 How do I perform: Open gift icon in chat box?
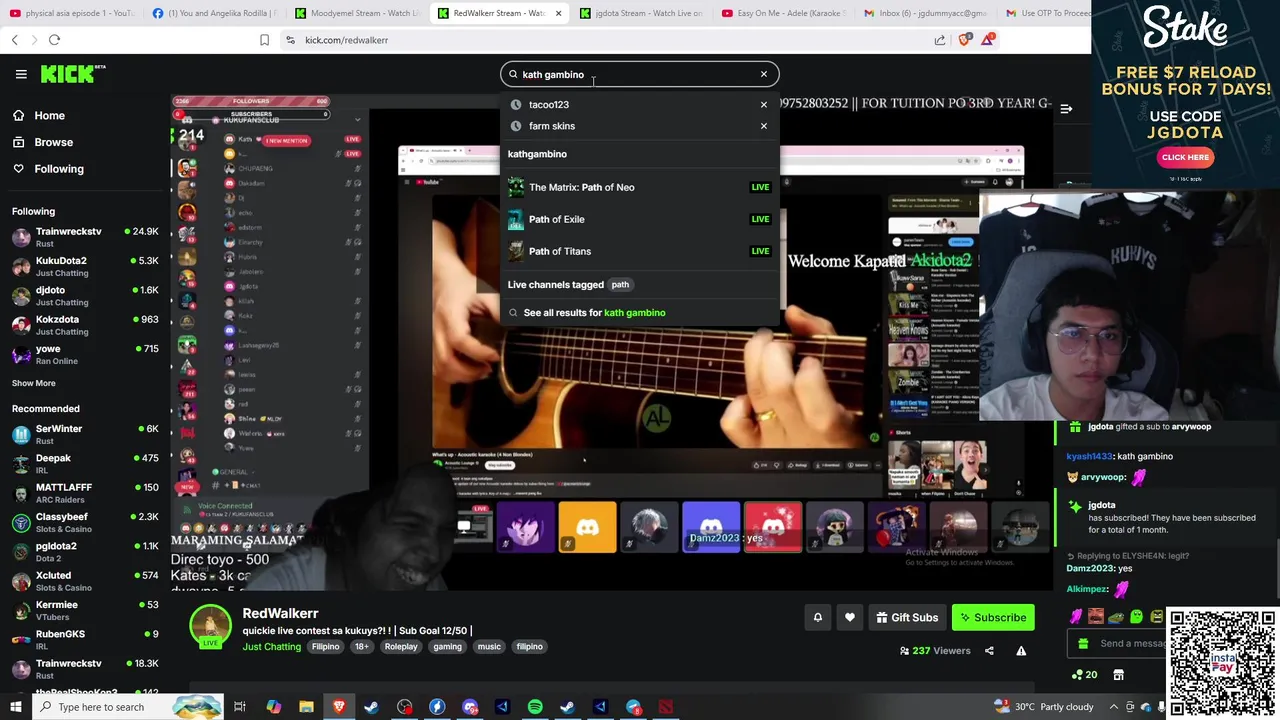coord(1083,644)
